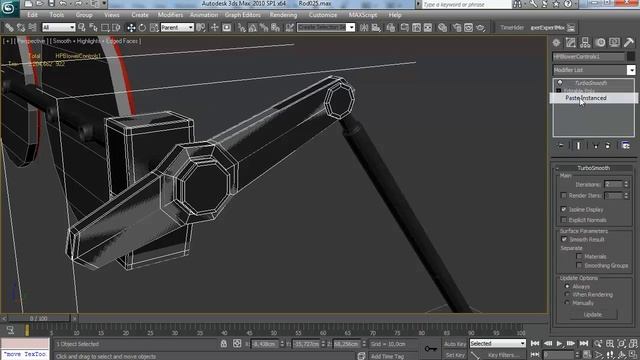Viewport: 640px width, 360px height.
Task: Toggle TurboSmooth modifier lightbulb visibility
Action: pyautogui.click(x=560, y=83)
